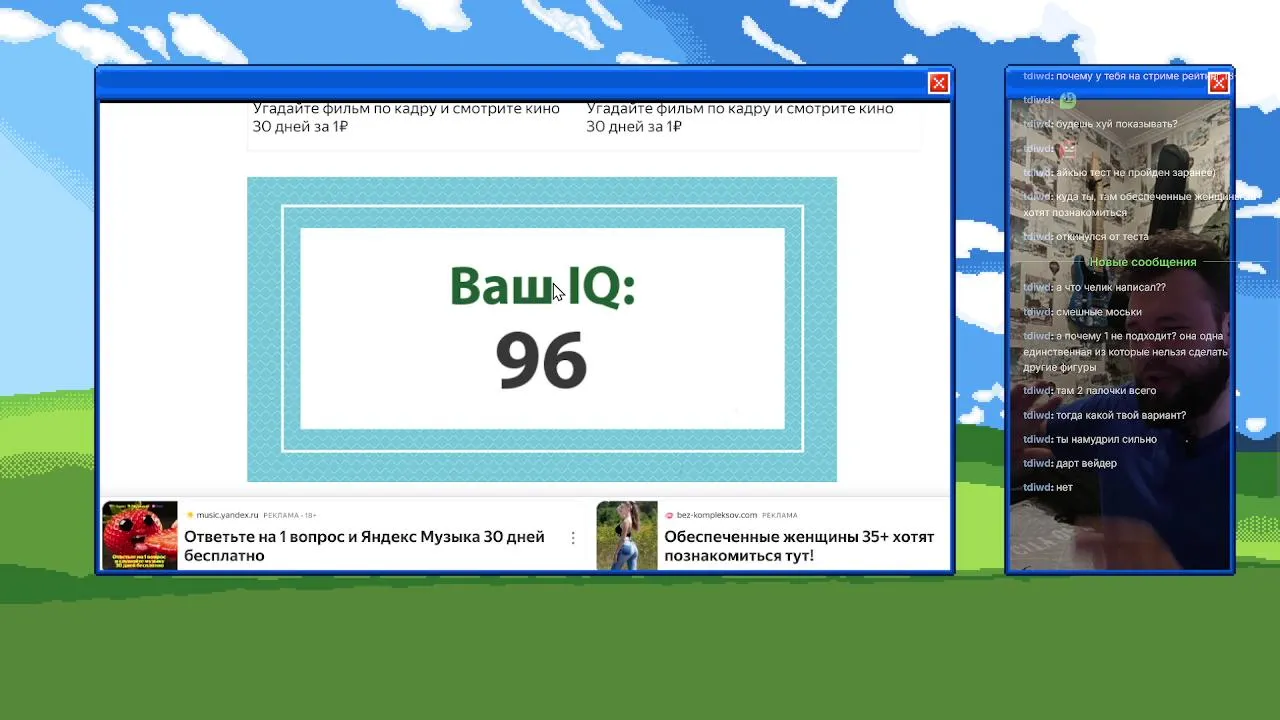The image size is (1280, 720).
Task: Open the three-dot menu on Yandex Music ad
Action: point(573,538)
